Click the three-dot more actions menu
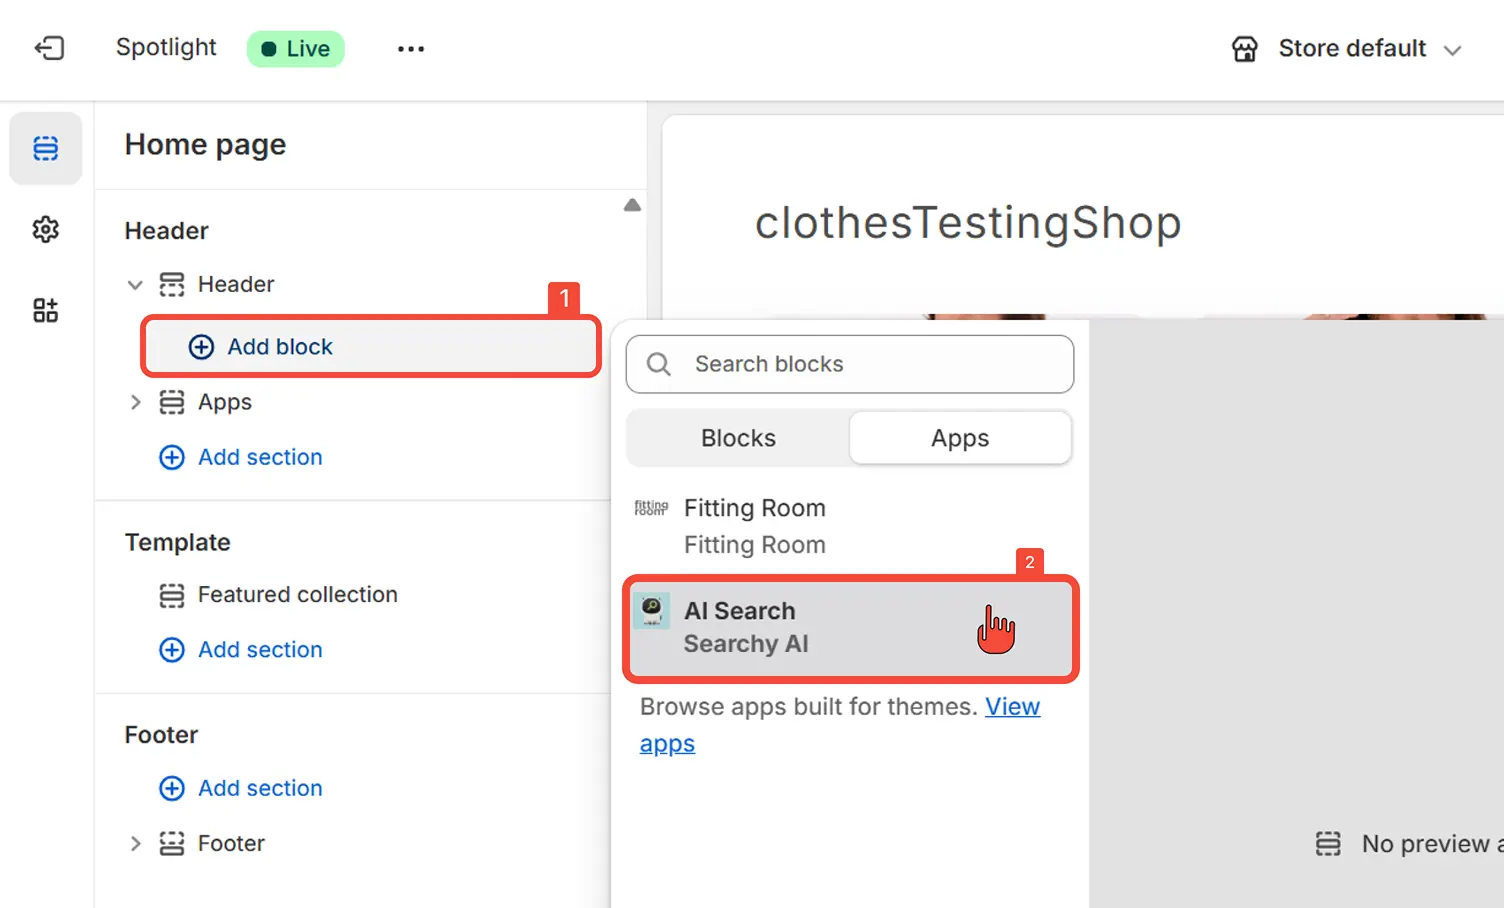Screen dimensions: 1504x908 pos(410,48)
